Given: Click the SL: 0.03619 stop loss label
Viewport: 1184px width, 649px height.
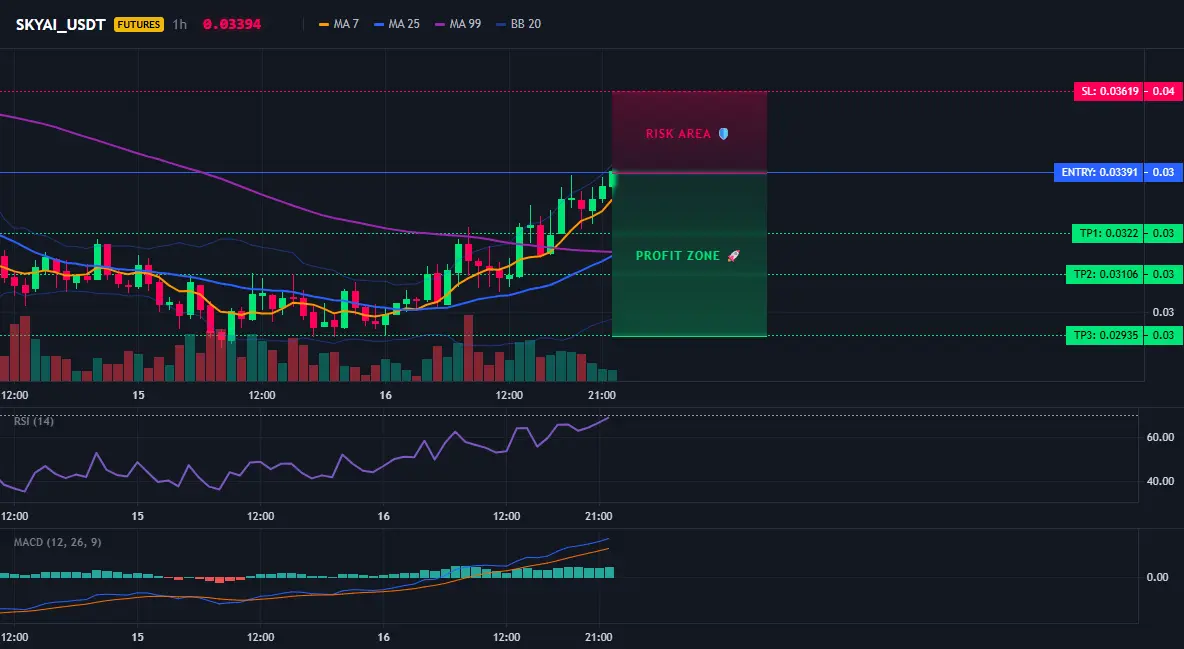Looking at the screenshot, I should (x=1108, y=91).
